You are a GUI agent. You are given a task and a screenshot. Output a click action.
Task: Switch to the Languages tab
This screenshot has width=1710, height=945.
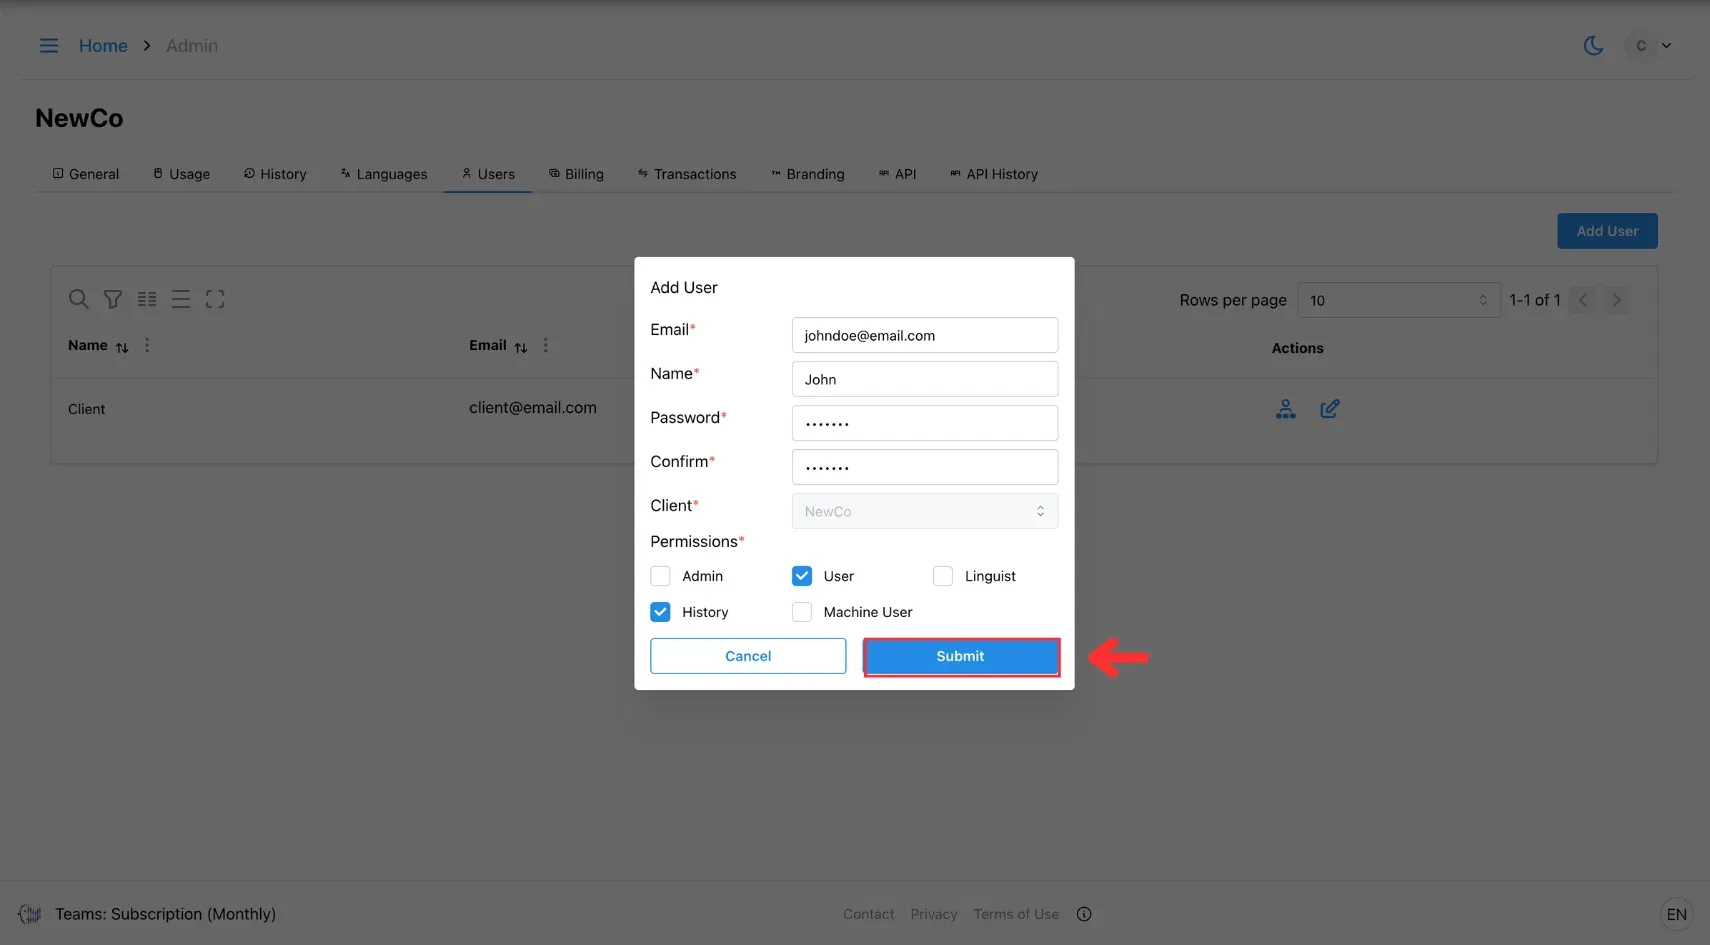(x=384, y=174)
